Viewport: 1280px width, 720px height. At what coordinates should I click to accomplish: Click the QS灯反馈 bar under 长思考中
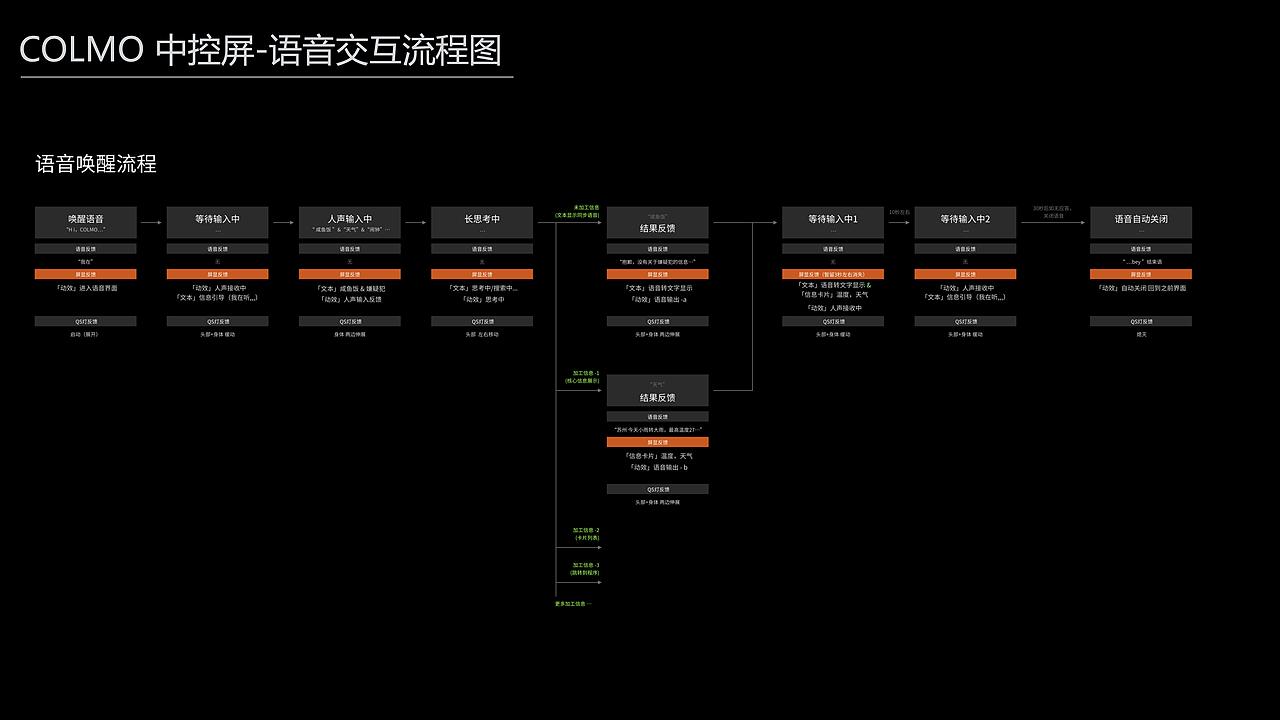coord(482,322)
